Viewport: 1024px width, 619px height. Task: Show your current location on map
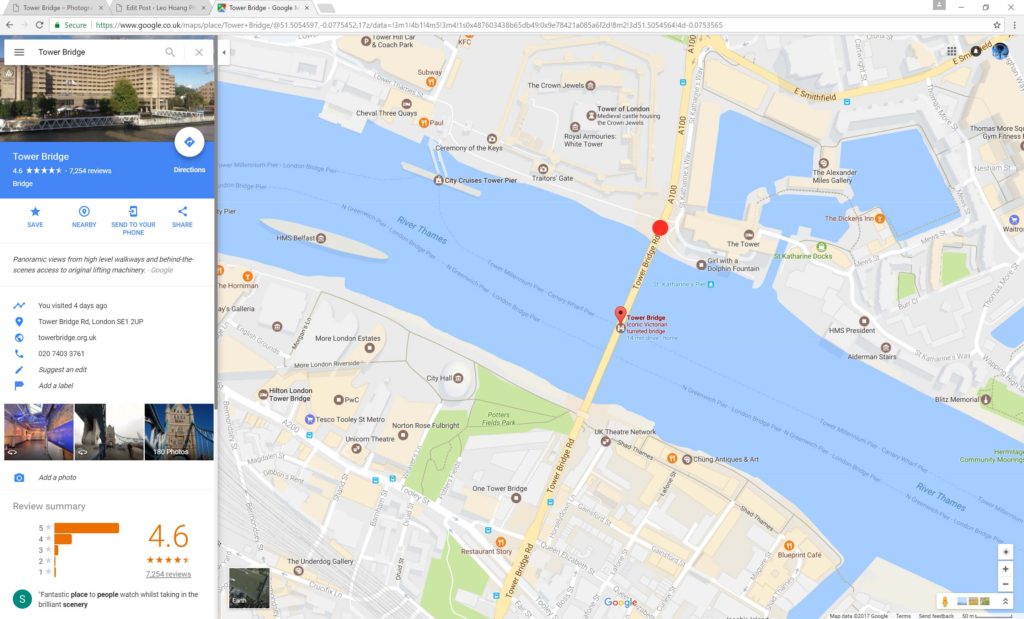coord(1005,552)
